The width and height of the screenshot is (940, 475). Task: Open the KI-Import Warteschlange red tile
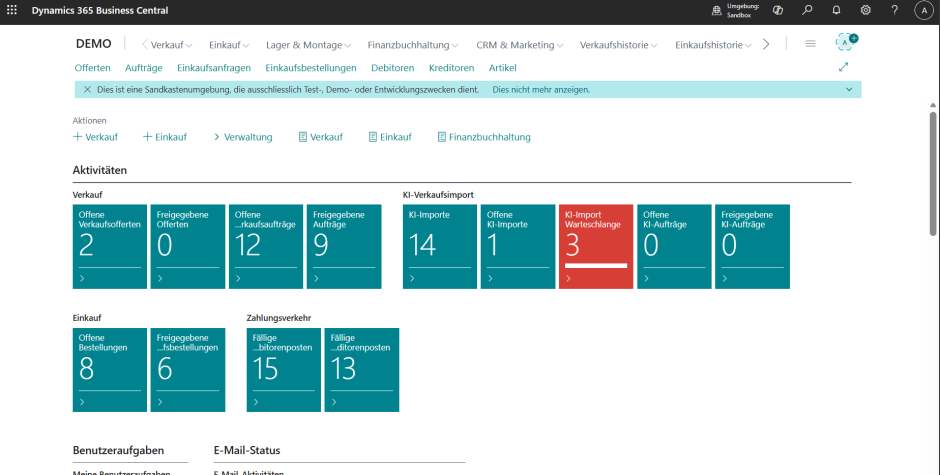click(596, 246)
